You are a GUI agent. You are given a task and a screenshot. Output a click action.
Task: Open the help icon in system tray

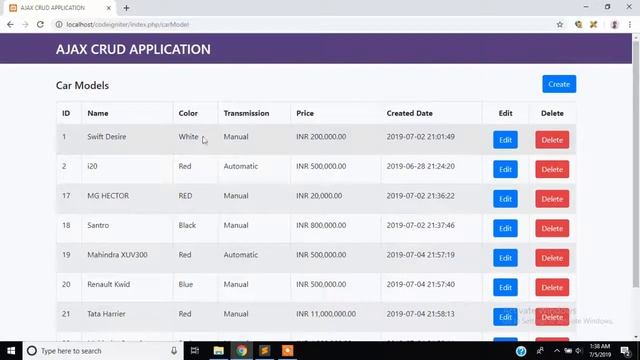coord(521,351)
